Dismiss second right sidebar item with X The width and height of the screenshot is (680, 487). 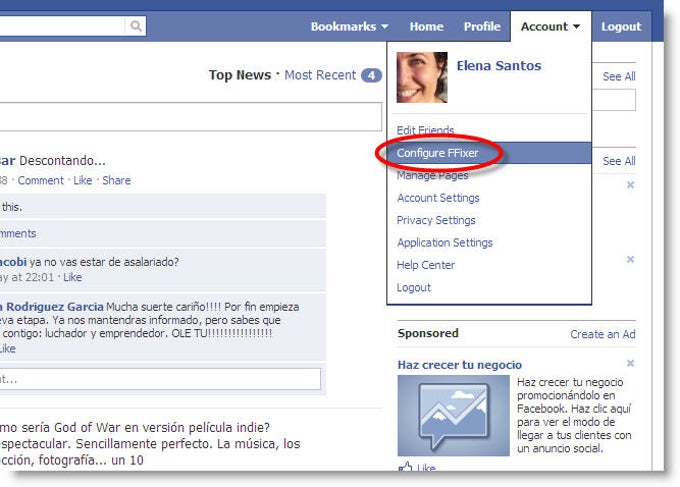tap(630, 259)
